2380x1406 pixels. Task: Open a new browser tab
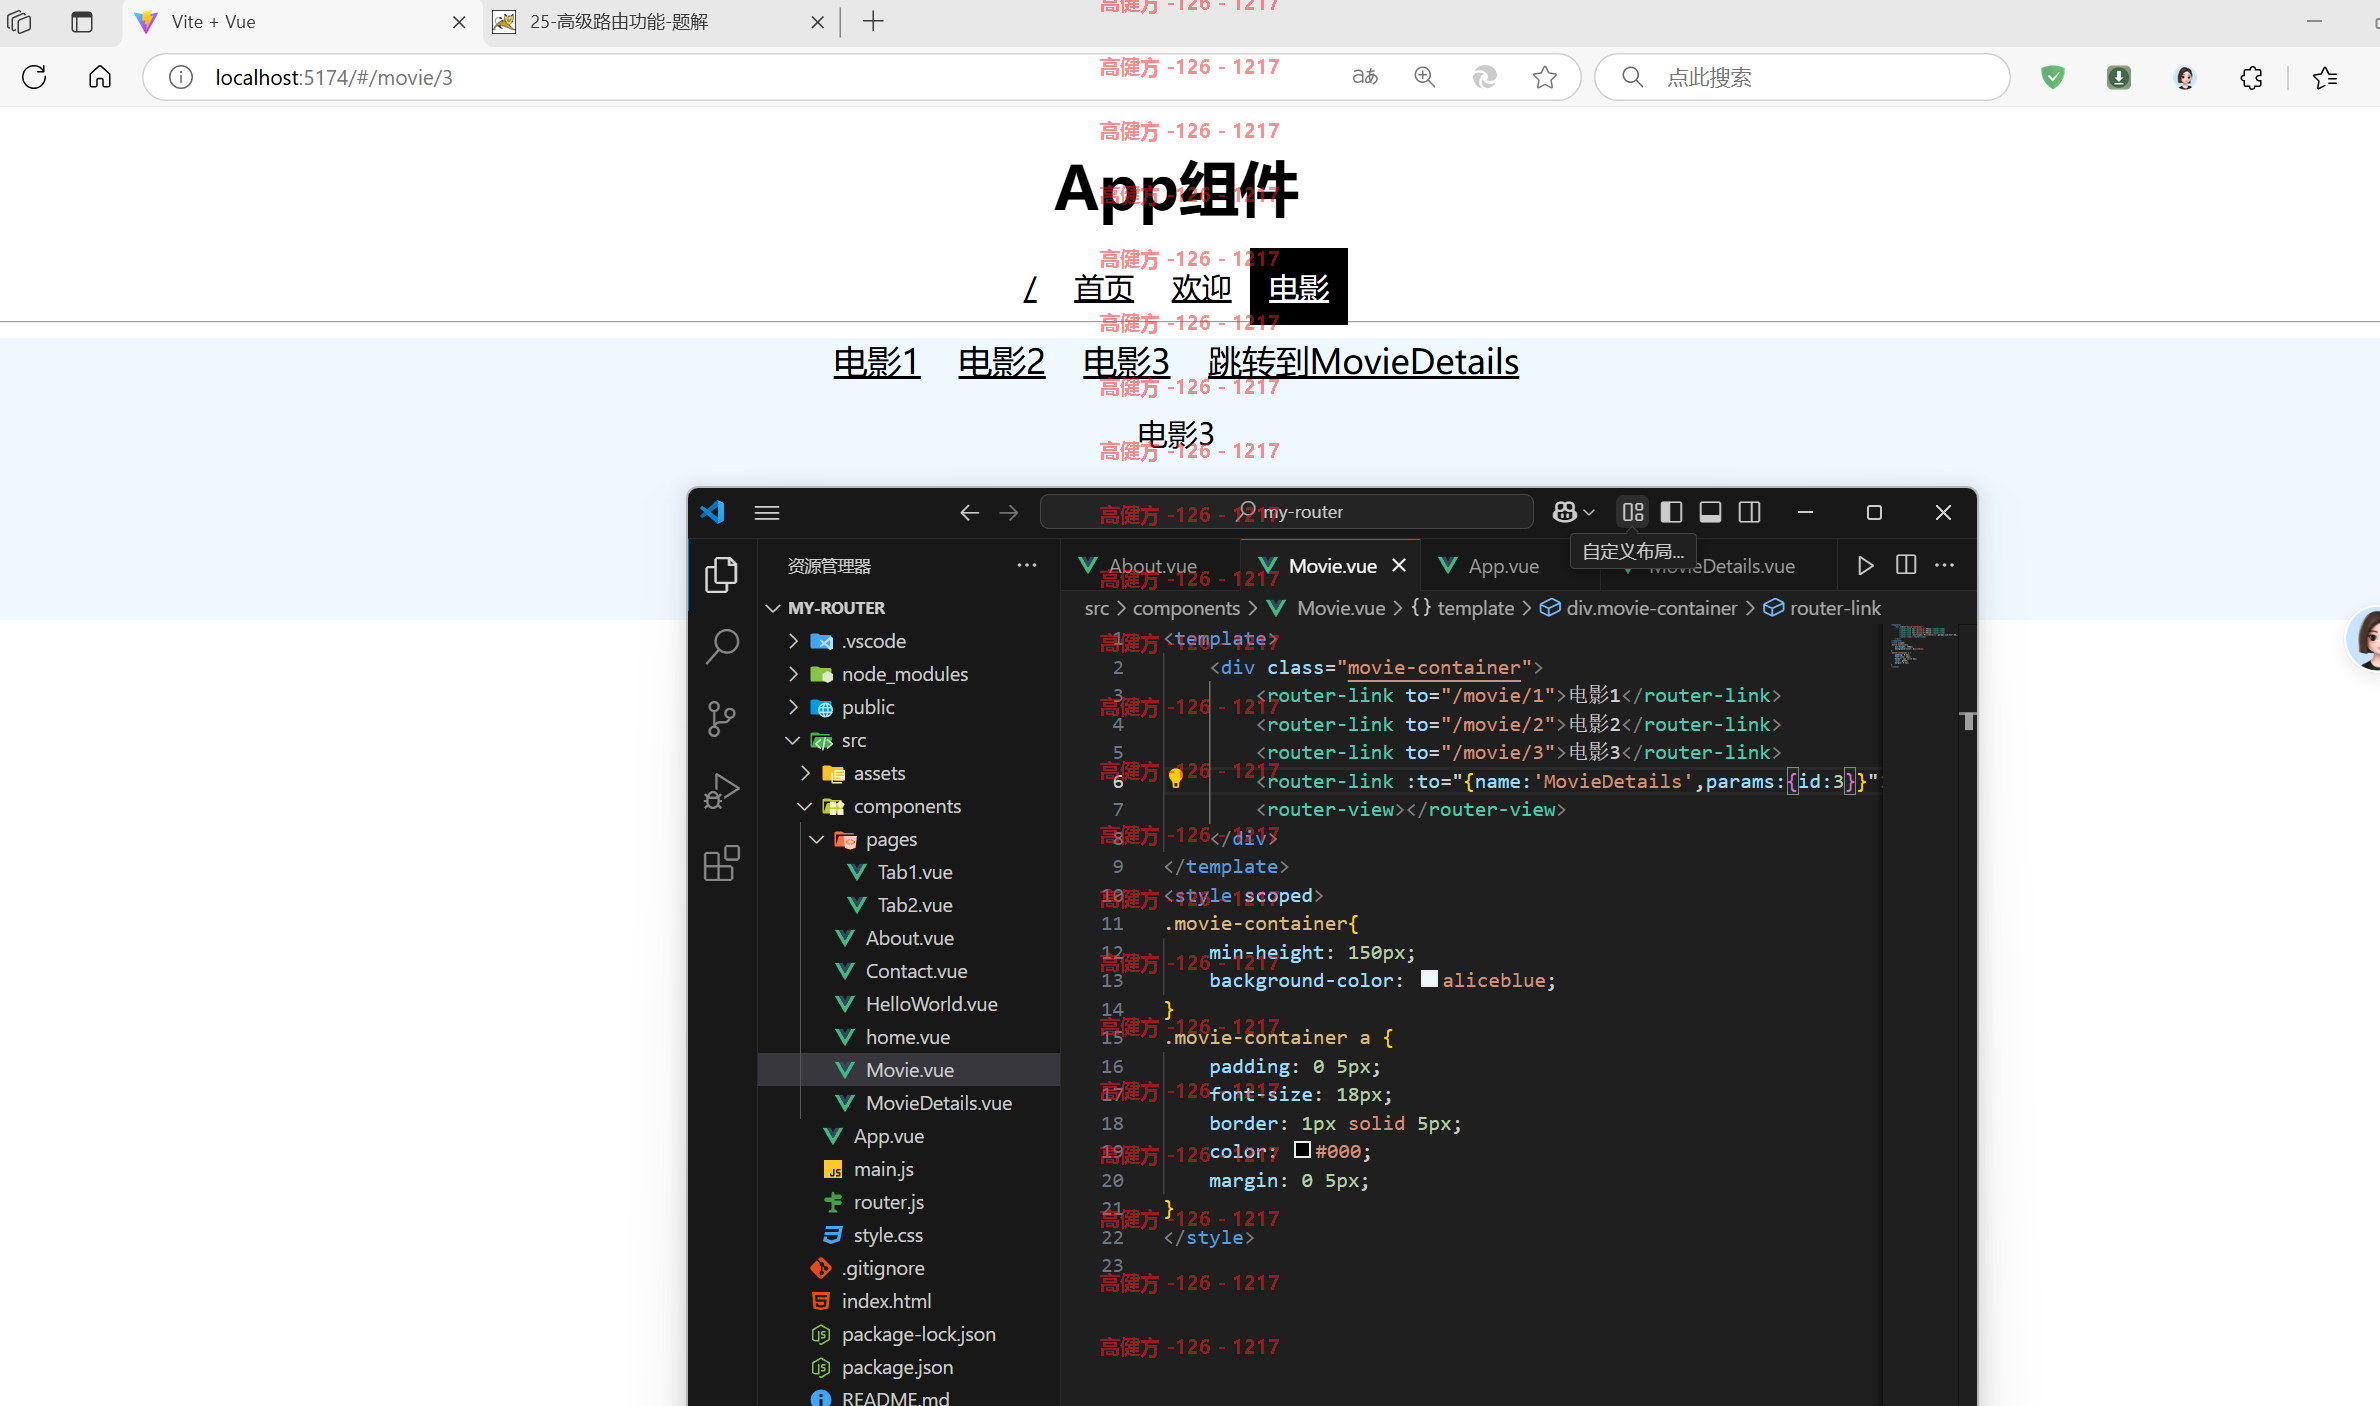[x=873, y=21]
